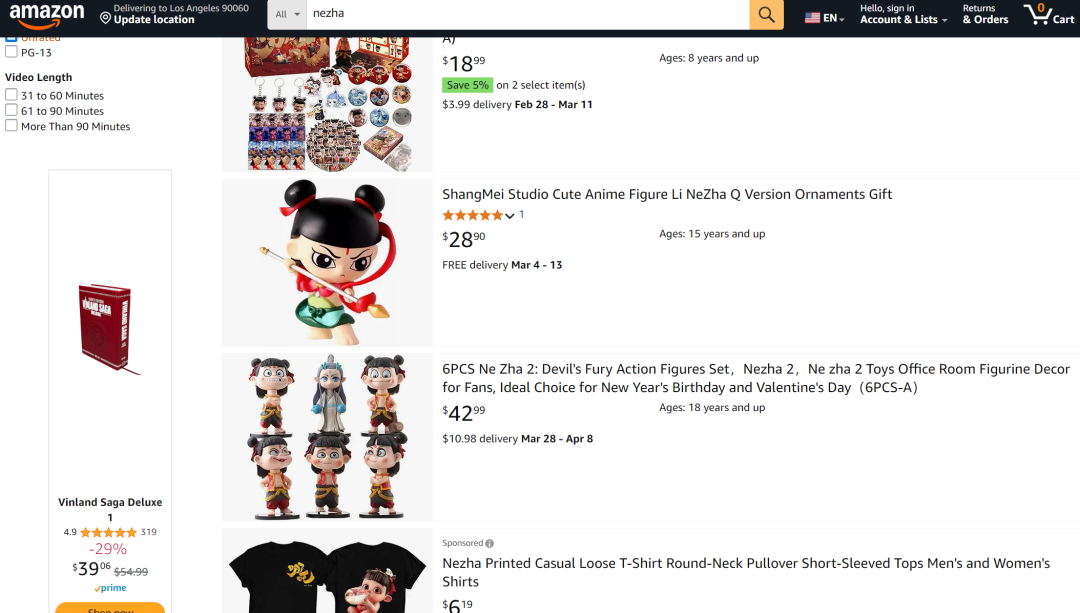Viewport: 1080px width, 613px height.
Task: Click the Vinland Saga star rating
Action: [108, 532]
